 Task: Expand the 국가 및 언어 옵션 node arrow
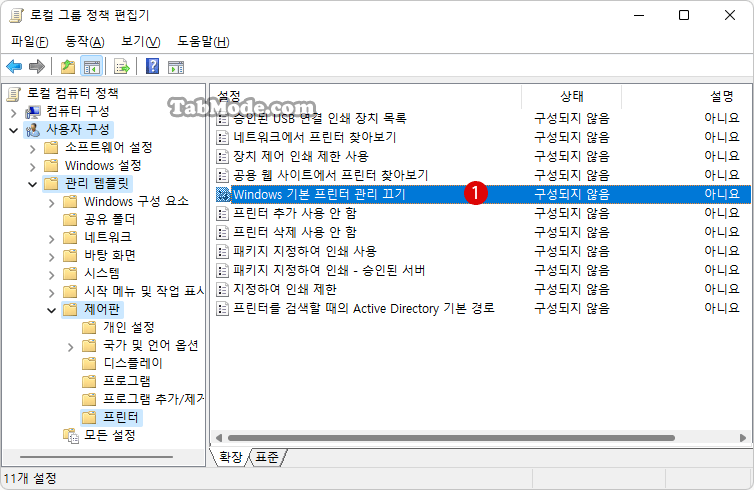pos(70,347)
